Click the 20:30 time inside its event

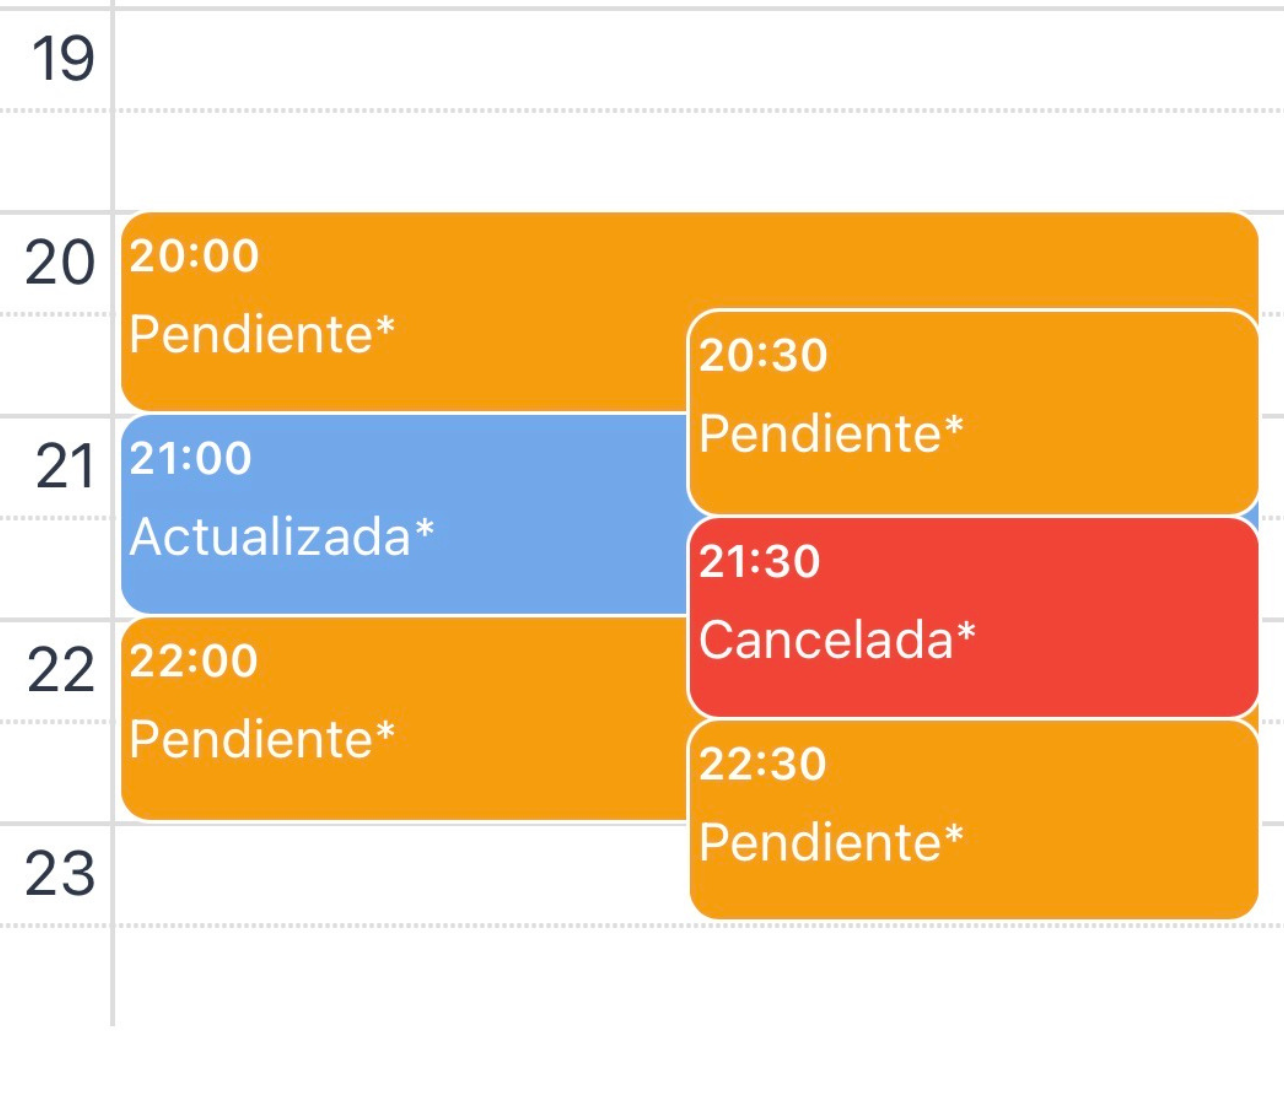click(763, 357)
